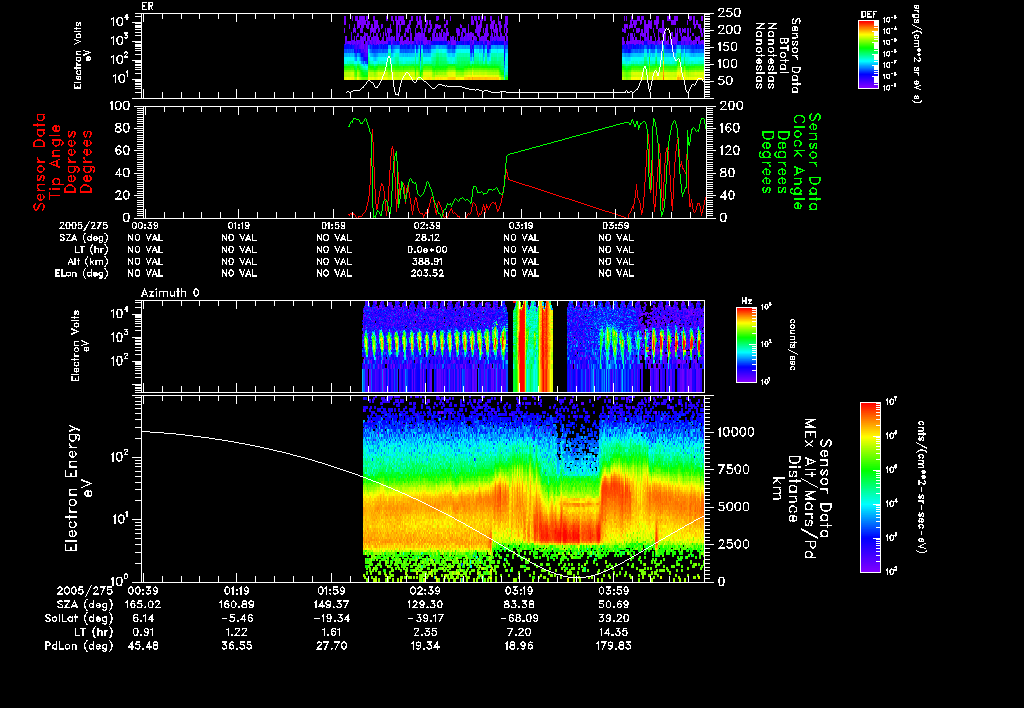Select SZA value 129.30

pos(425,604)
